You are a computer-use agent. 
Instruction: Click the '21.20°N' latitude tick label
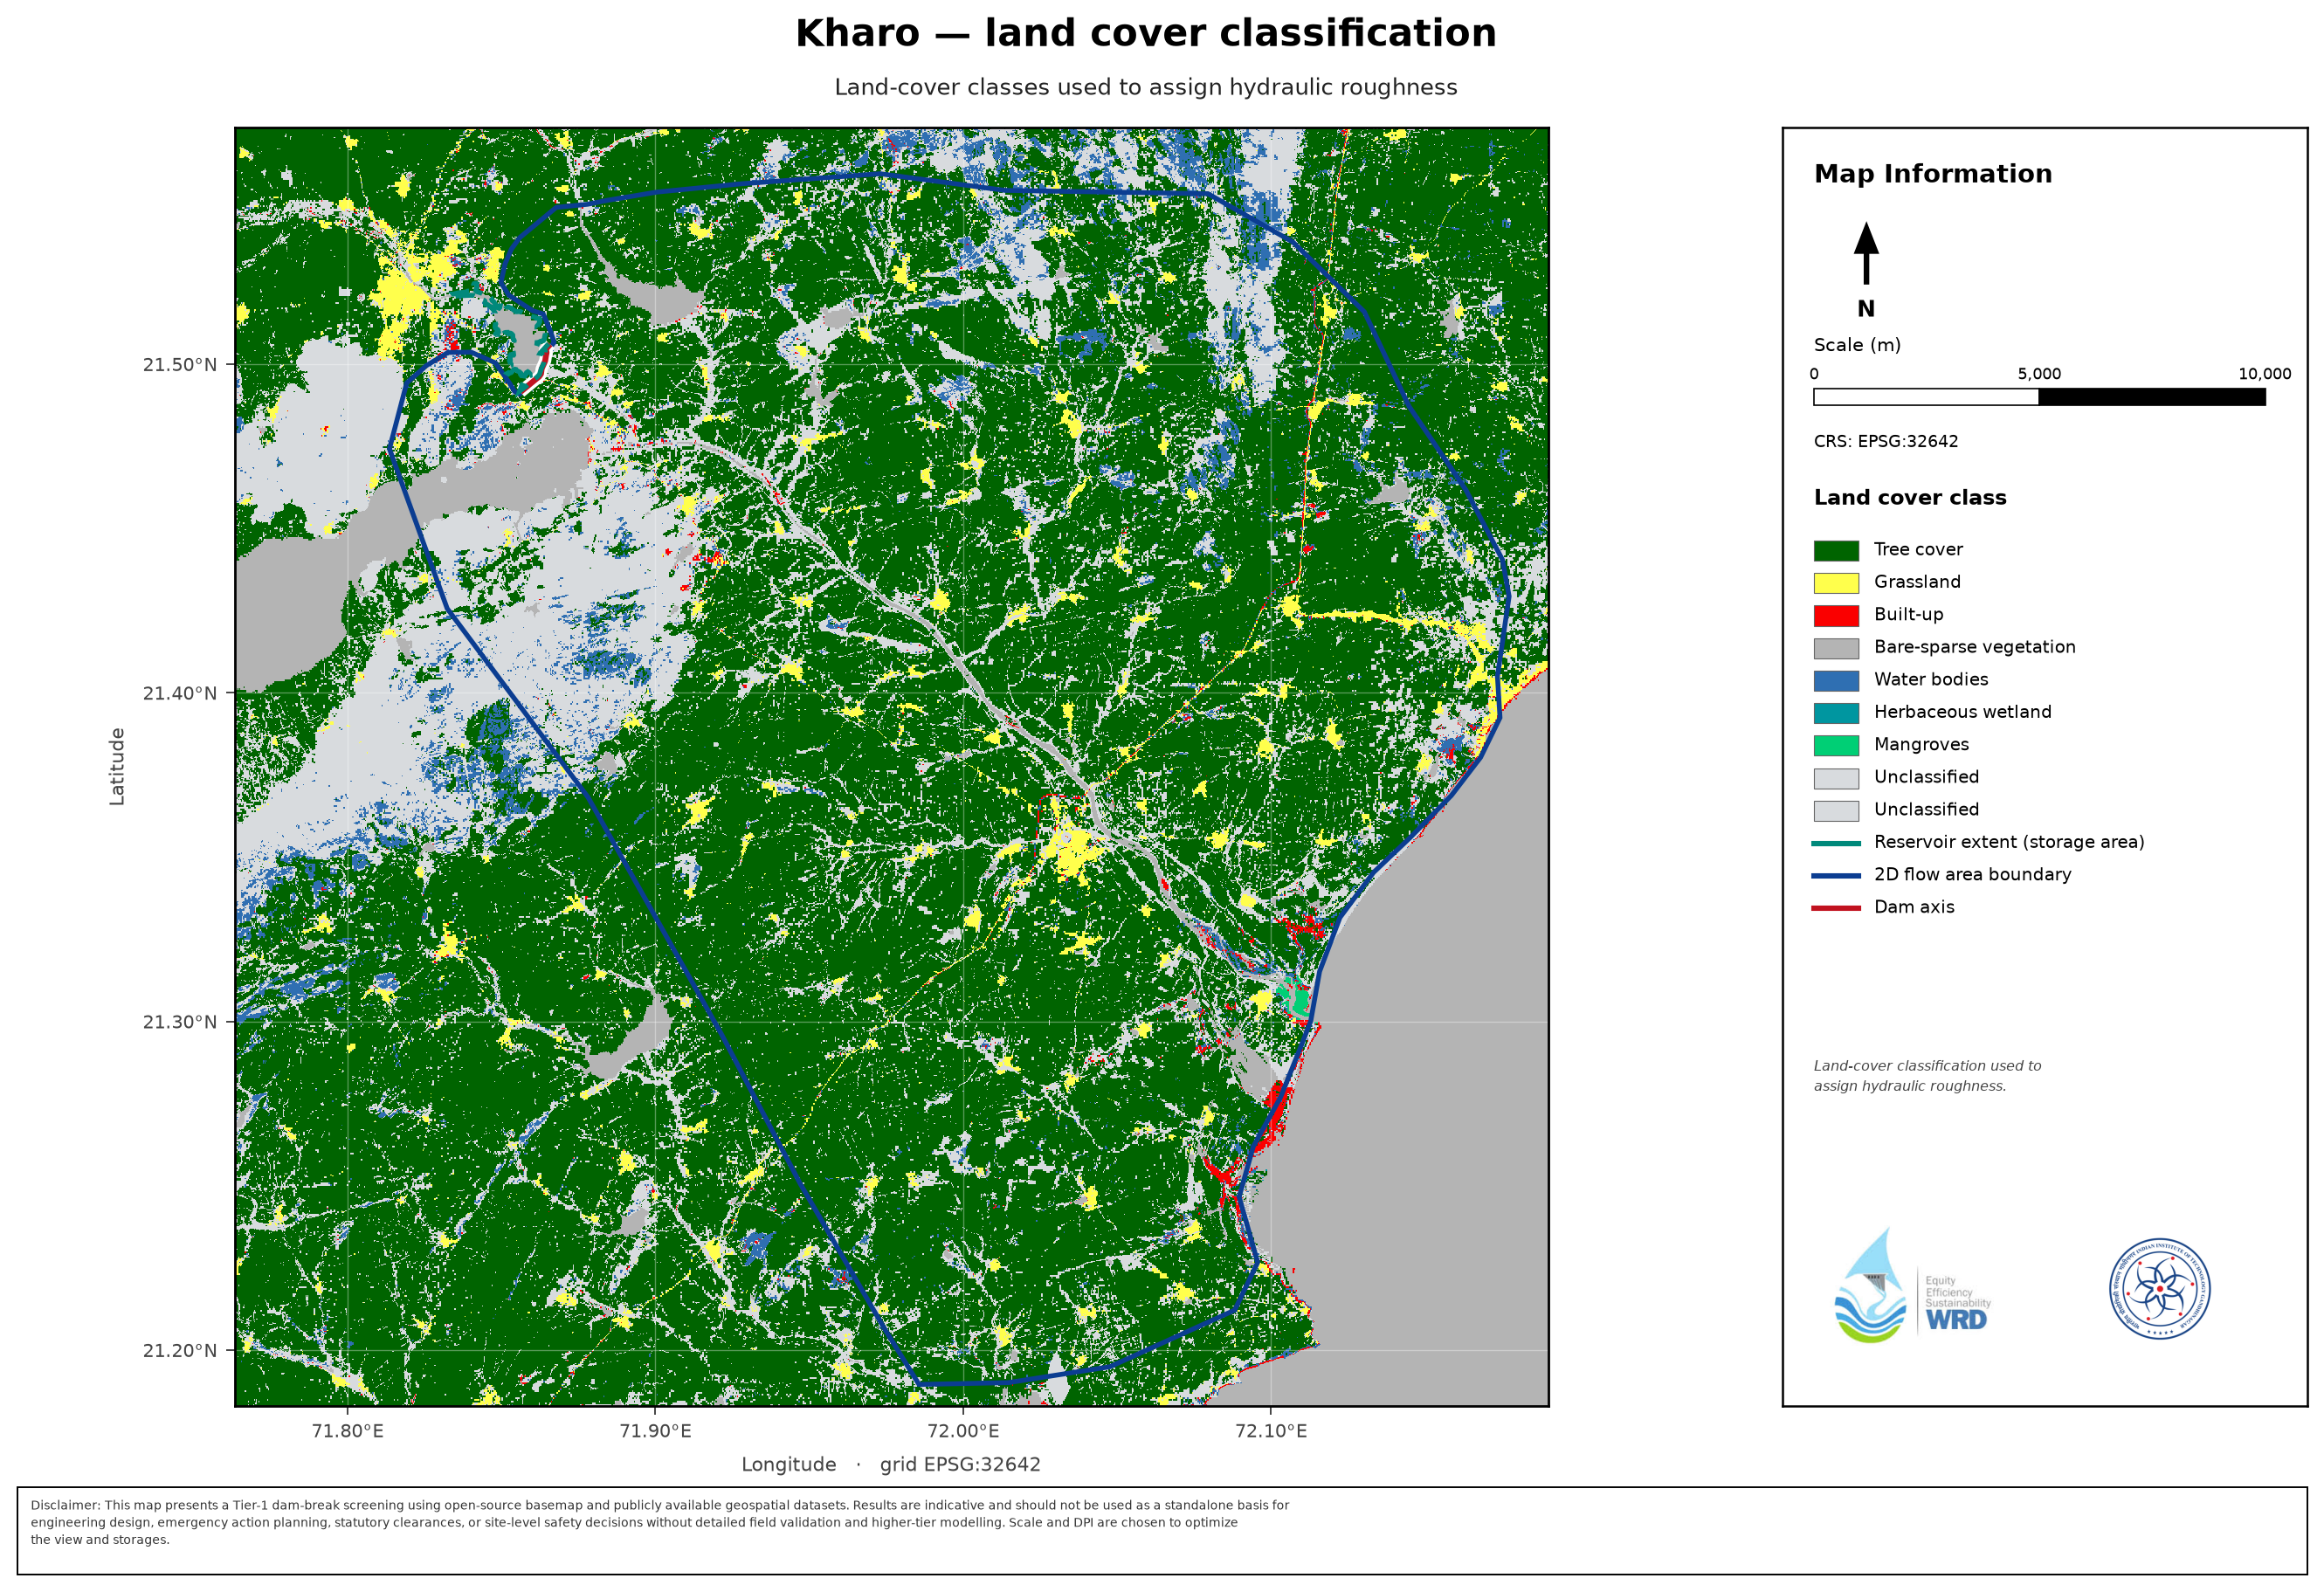(x=180, y=1351)
